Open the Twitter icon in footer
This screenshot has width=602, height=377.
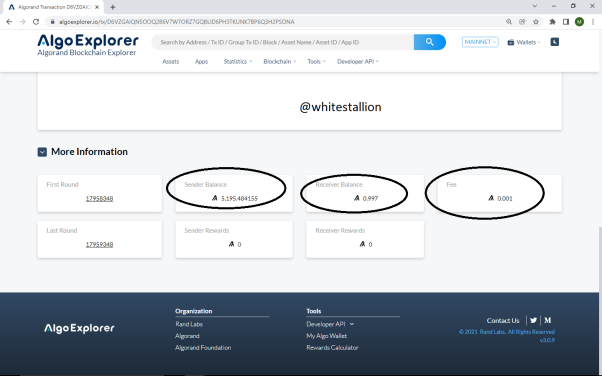click(533, 320)
